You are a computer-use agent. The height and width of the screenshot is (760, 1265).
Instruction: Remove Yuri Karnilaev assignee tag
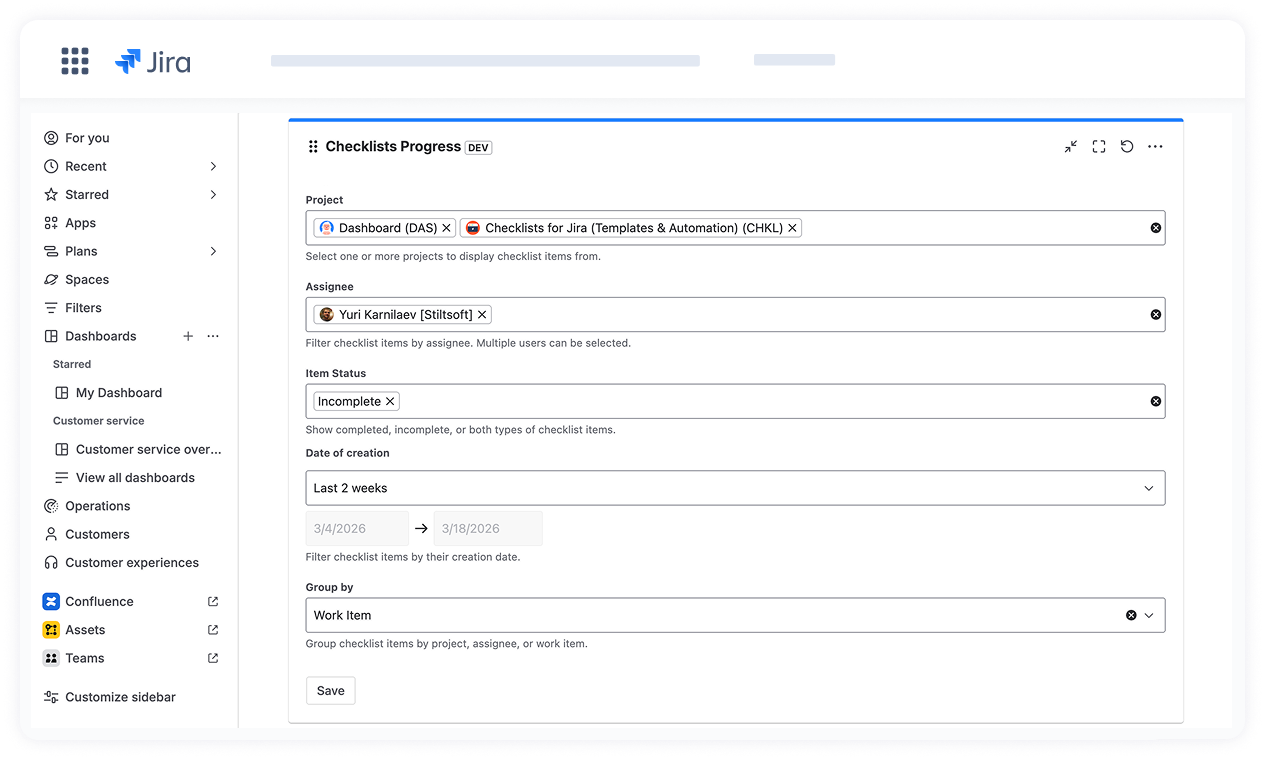point(482,315)
